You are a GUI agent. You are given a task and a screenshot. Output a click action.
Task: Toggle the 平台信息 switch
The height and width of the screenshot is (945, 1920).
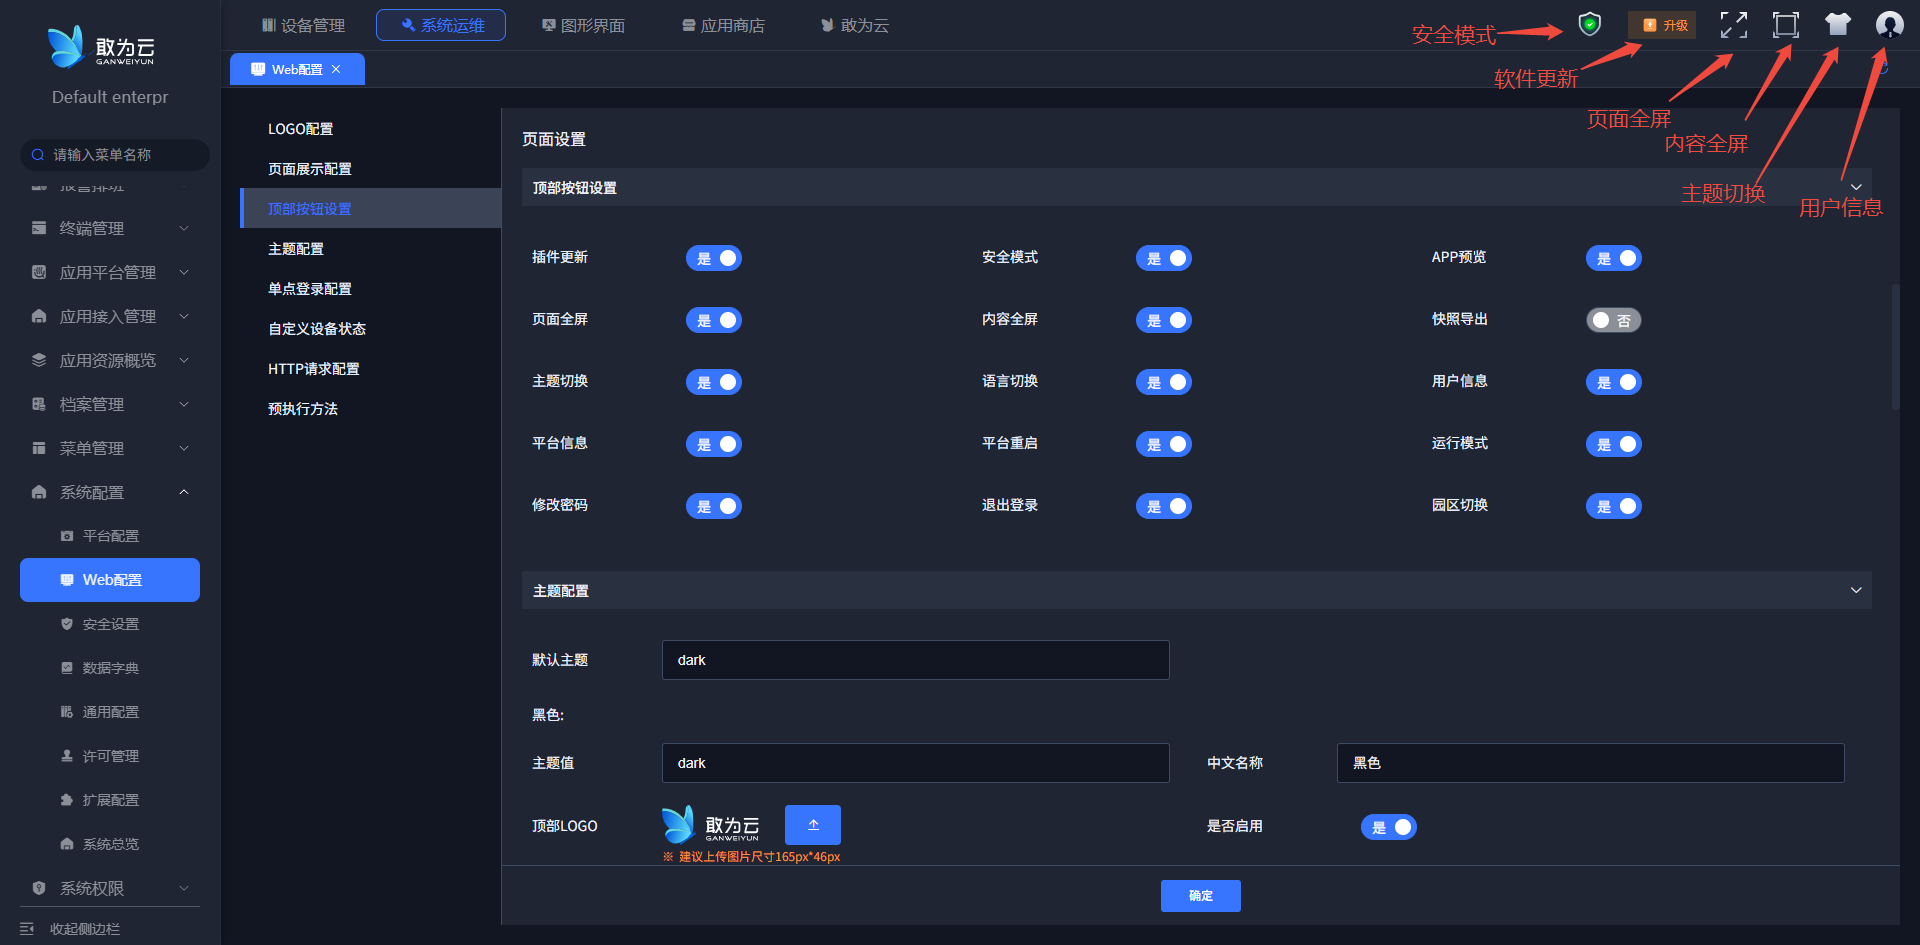714,444
